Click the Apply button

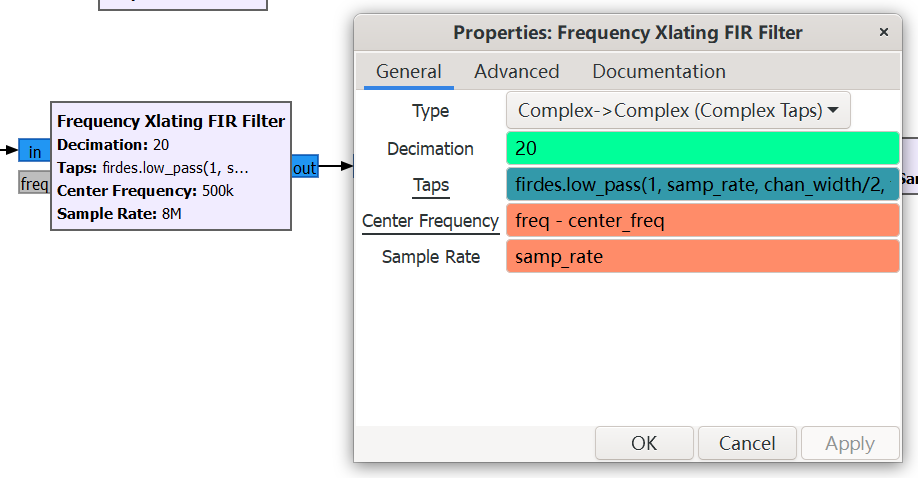tap(850, 443)
